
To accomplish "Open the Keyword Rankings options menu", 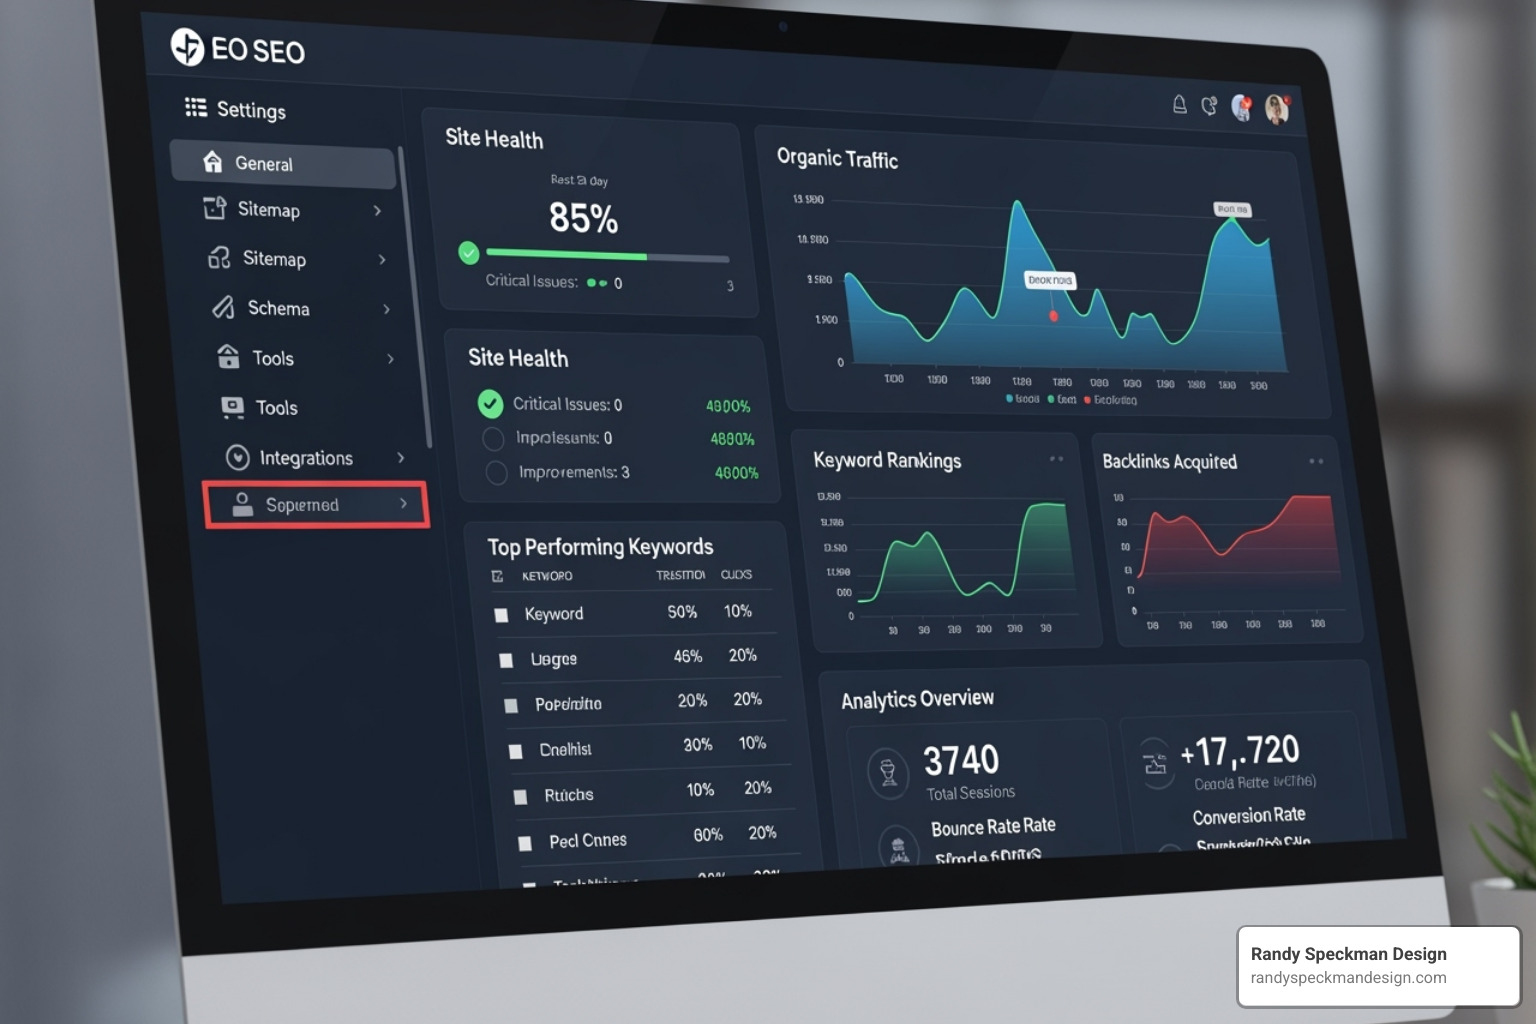I will [x=1057, y=459].
